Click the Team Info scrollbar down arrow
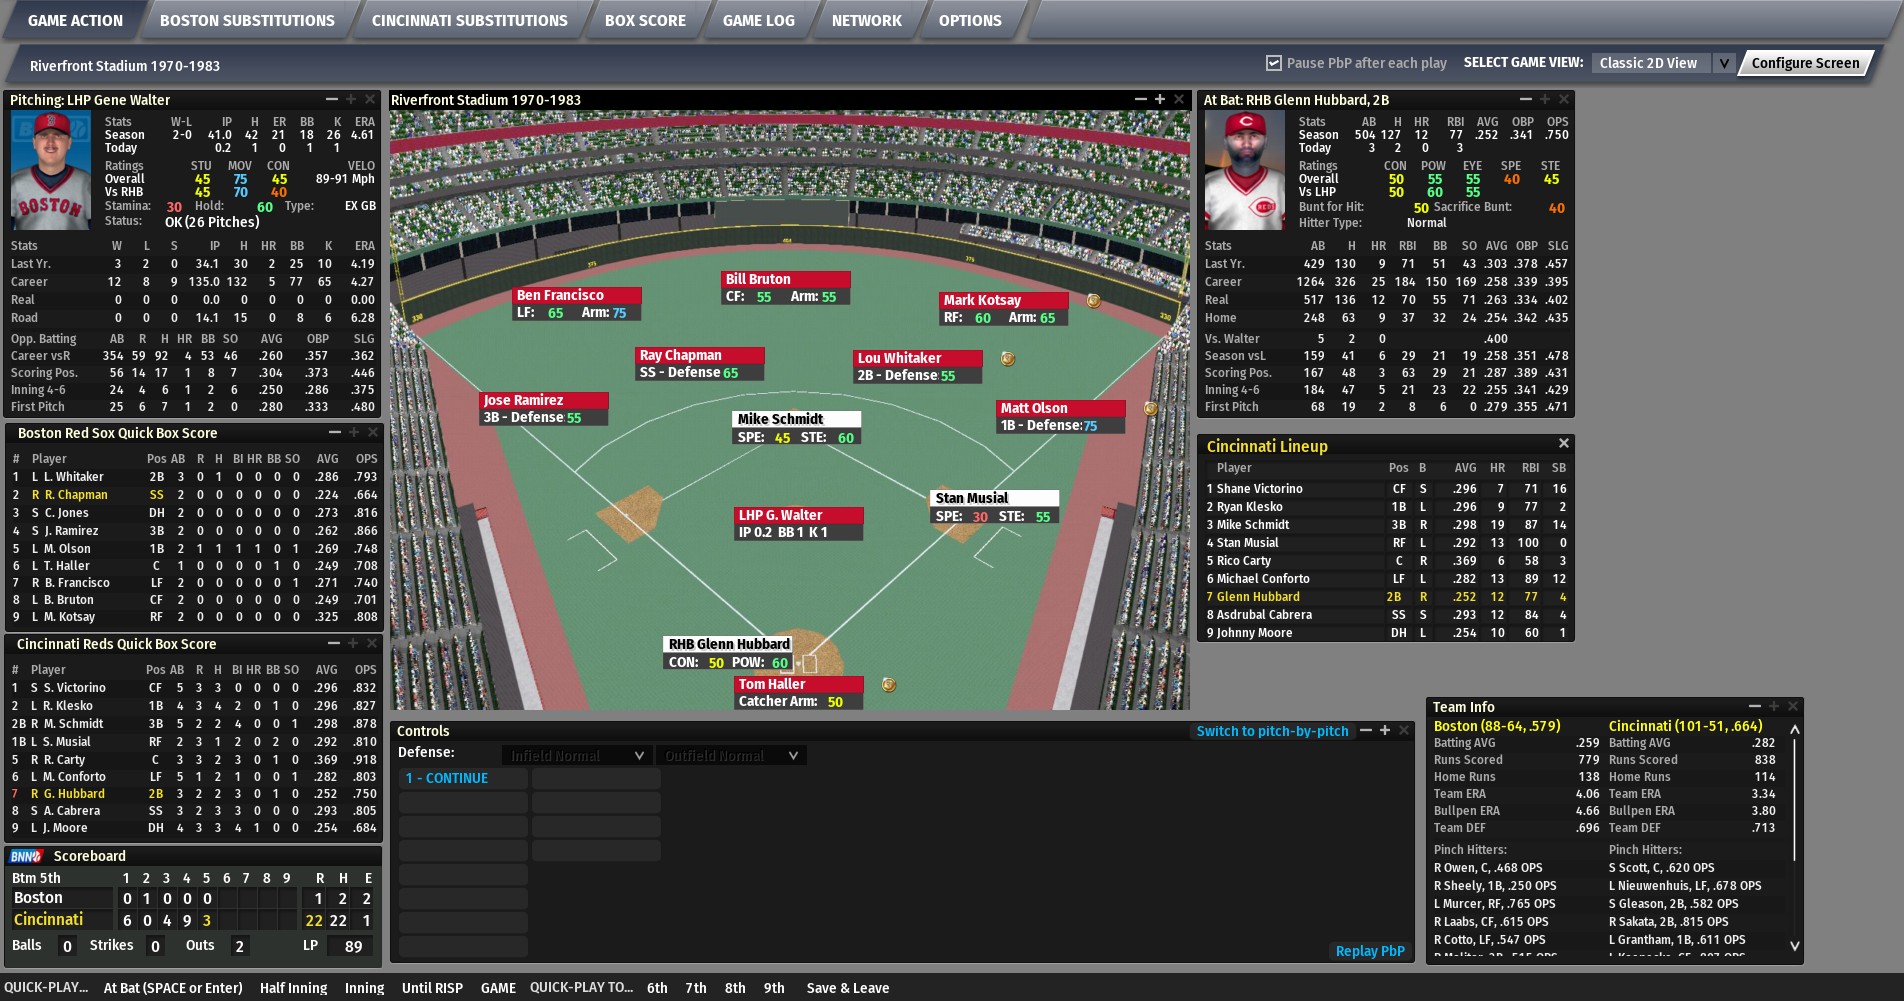Image resolution: width=1904 pixels, height=1001 pixels. pyautogui.click(x=1794, y=946)
